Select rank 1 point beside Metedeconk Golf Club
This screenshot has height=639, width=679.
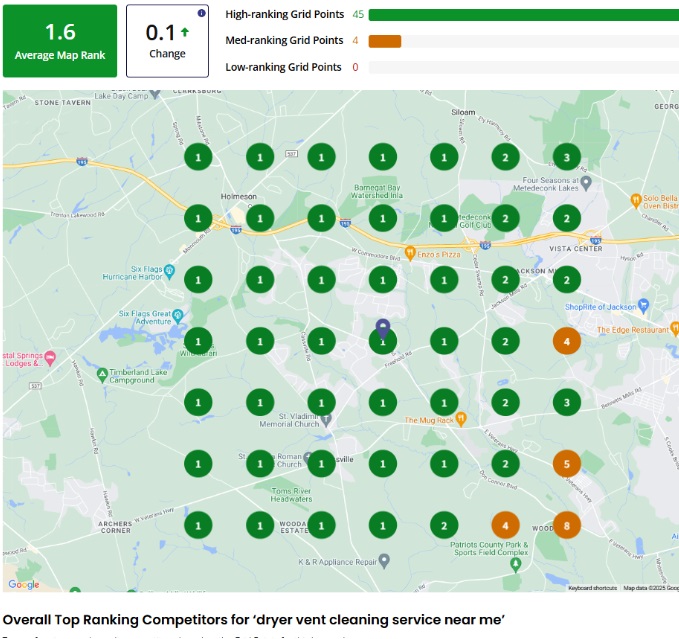(x=444, y=218)
